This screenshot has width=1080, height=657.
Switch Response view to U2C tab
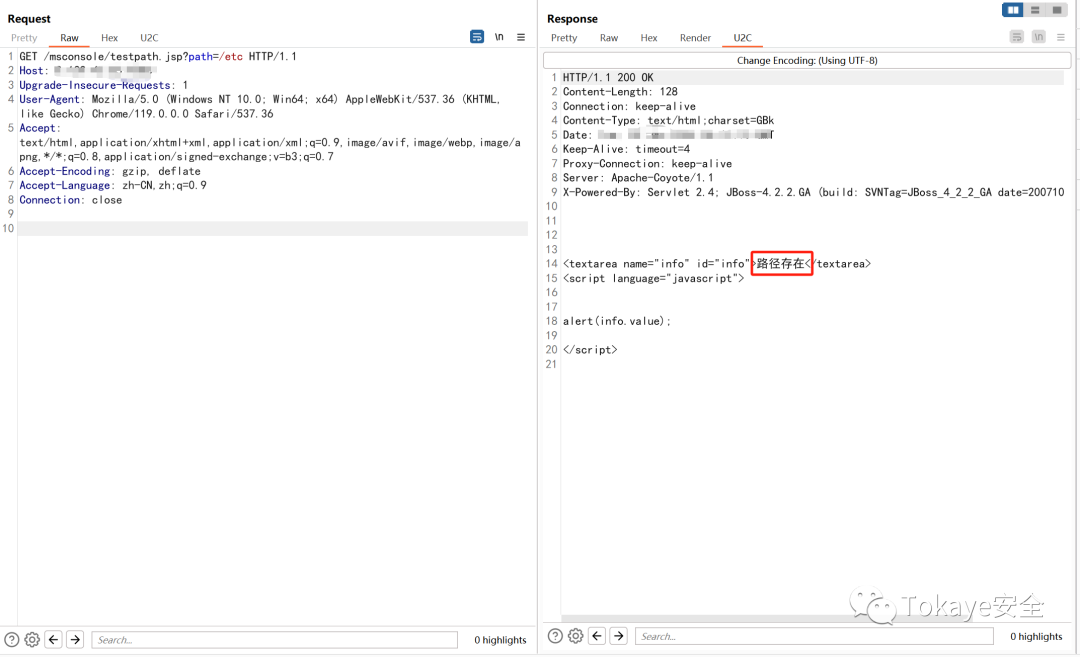(x=742, y=38)
